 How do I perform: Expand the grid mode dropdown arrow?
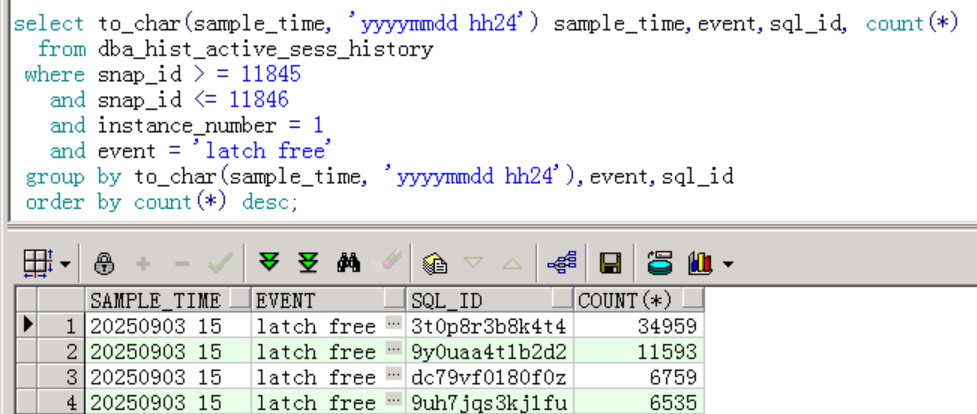tap(65, 264)
